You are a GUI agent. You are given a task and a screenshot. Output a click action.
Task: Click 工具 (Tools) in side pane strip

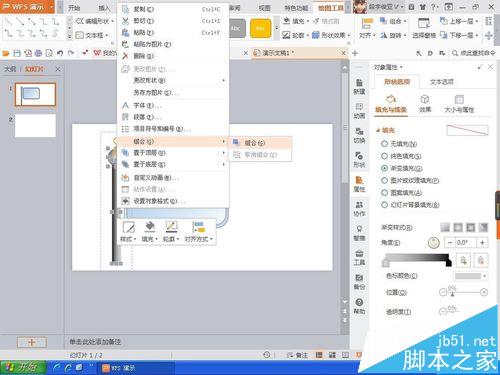tap(359, 258)
